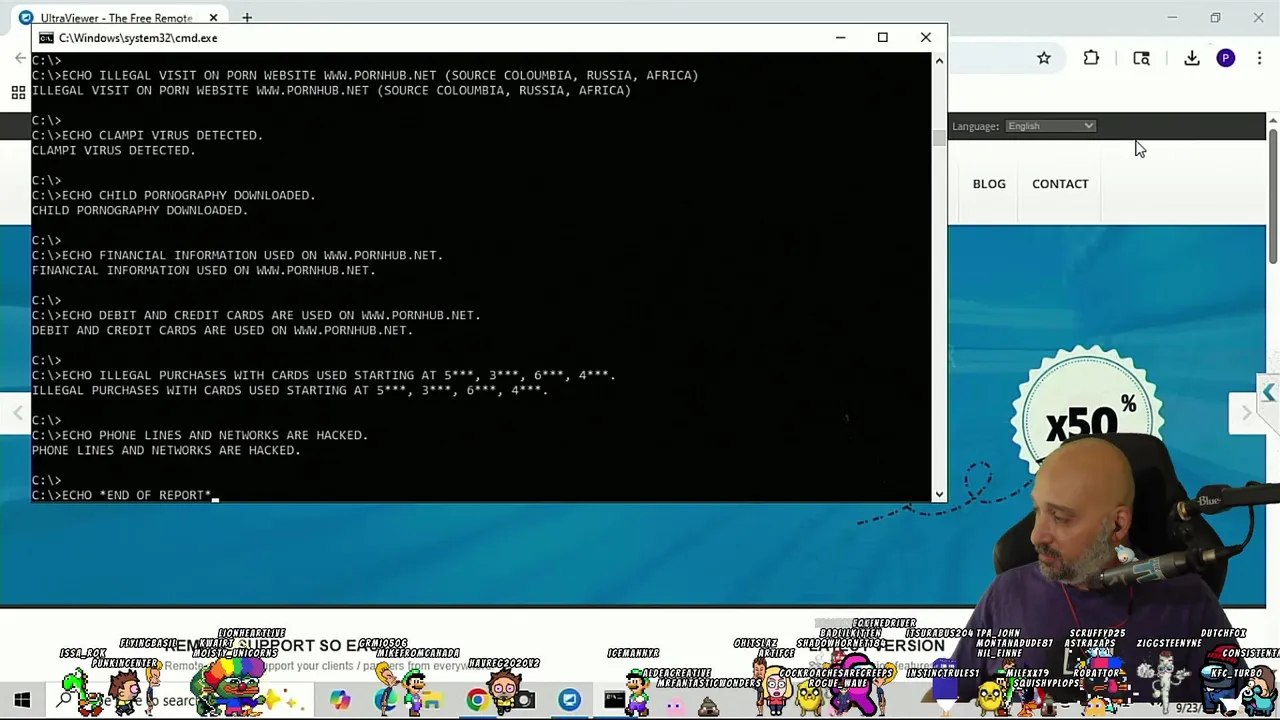Screen dimensions: 1280x720
Task: Click the blue monitor icon in the taskbar
Action: [x=569, y=700]
